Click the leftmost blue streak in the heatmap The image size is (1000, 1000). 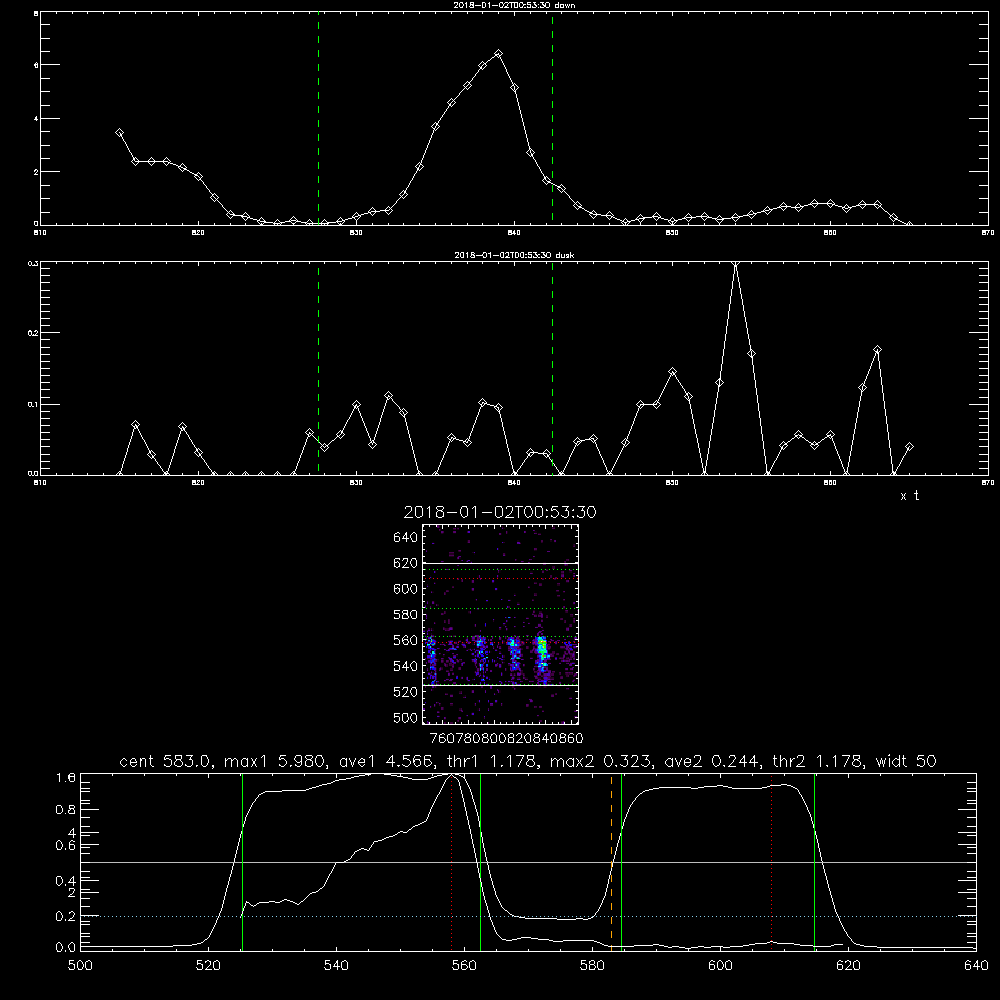pos(430,660)
